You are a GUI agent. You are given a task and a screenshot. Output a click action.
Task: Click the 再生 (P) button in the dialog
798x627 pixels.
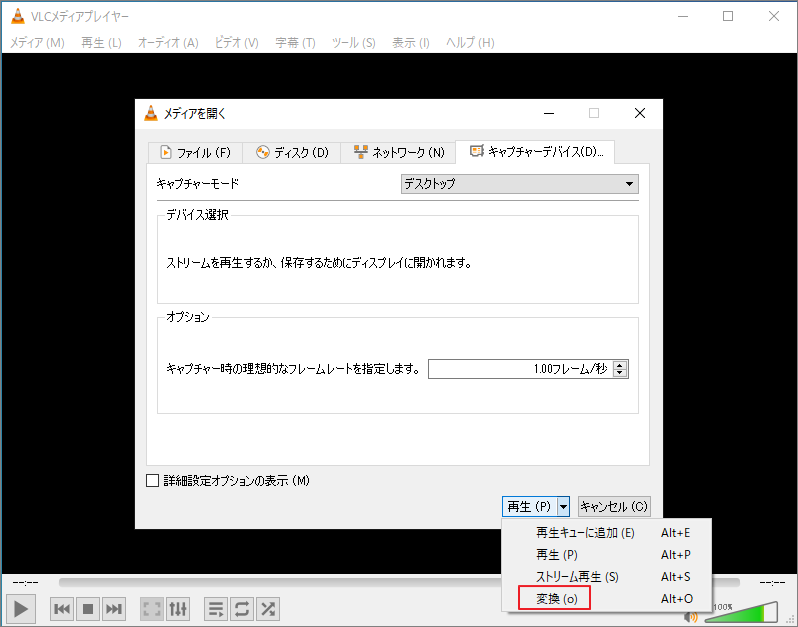[x=529, y=506]
